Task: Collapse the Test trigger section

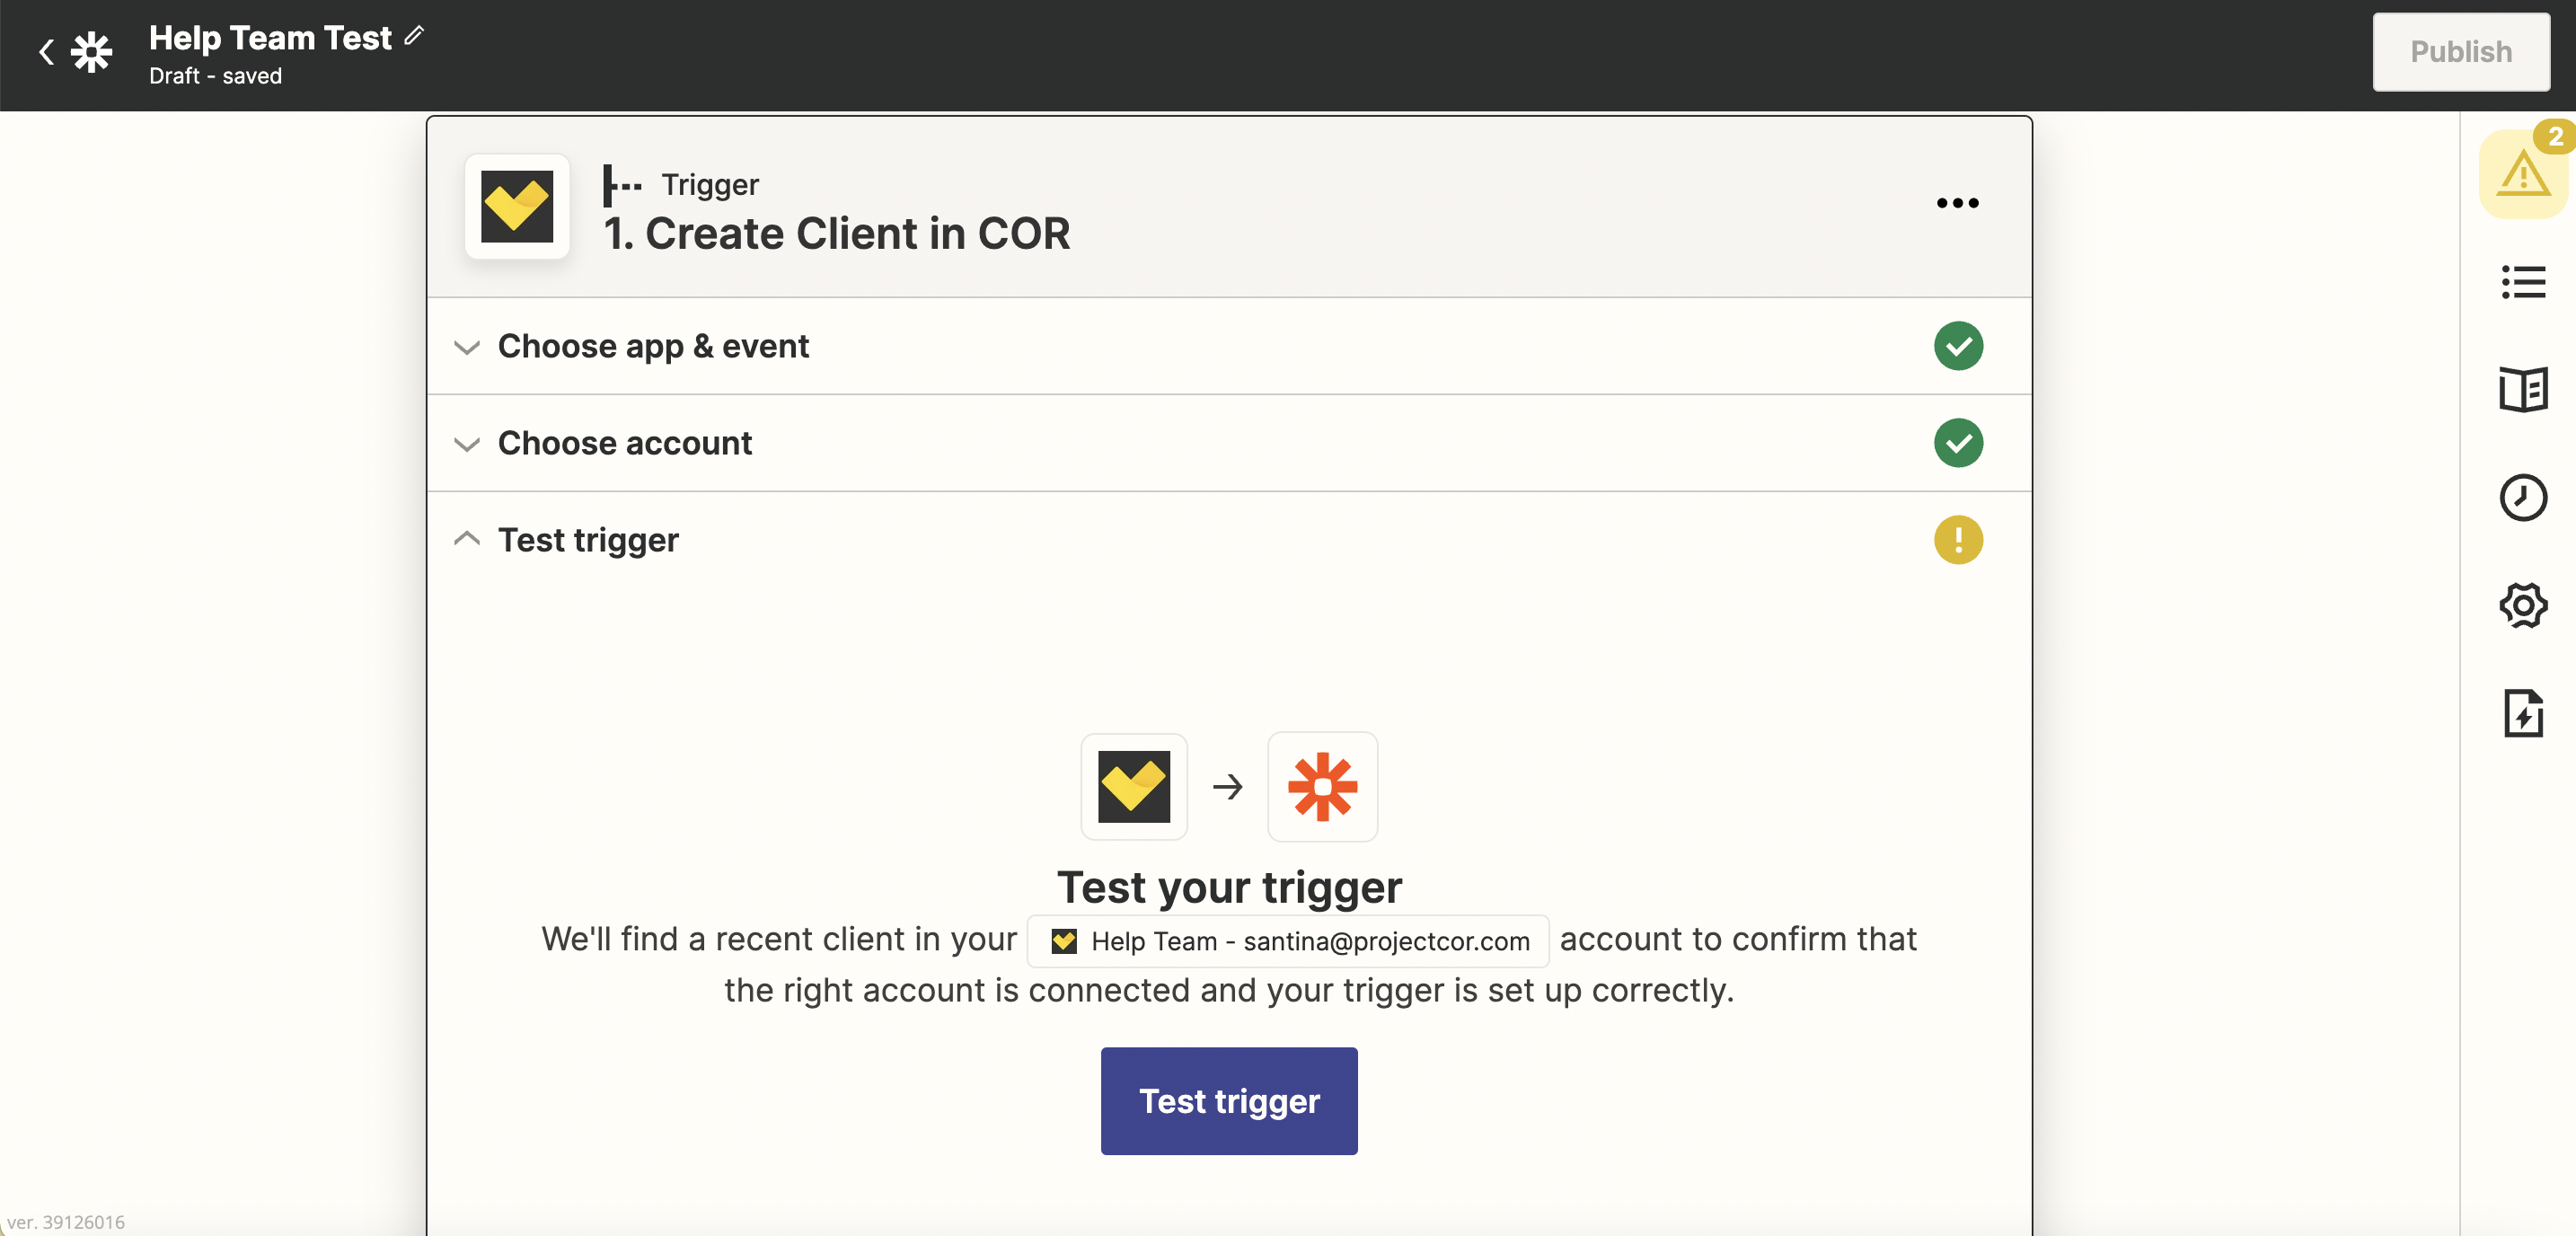Action: [x=1229, y=540]
